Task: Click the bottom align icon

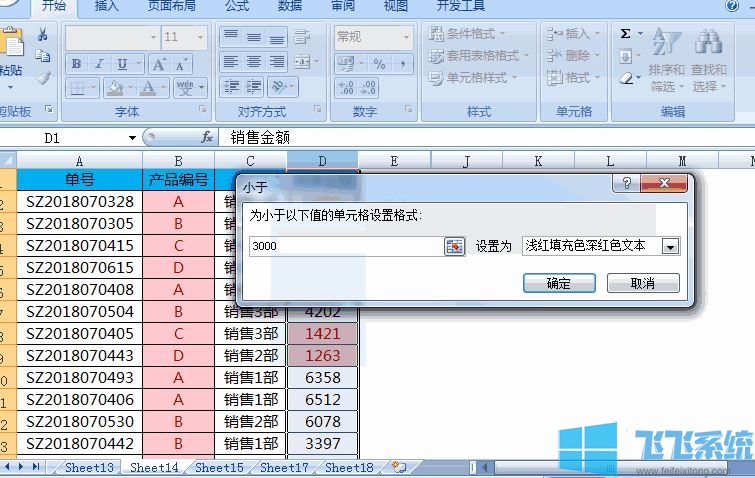Action: (276, 37)
